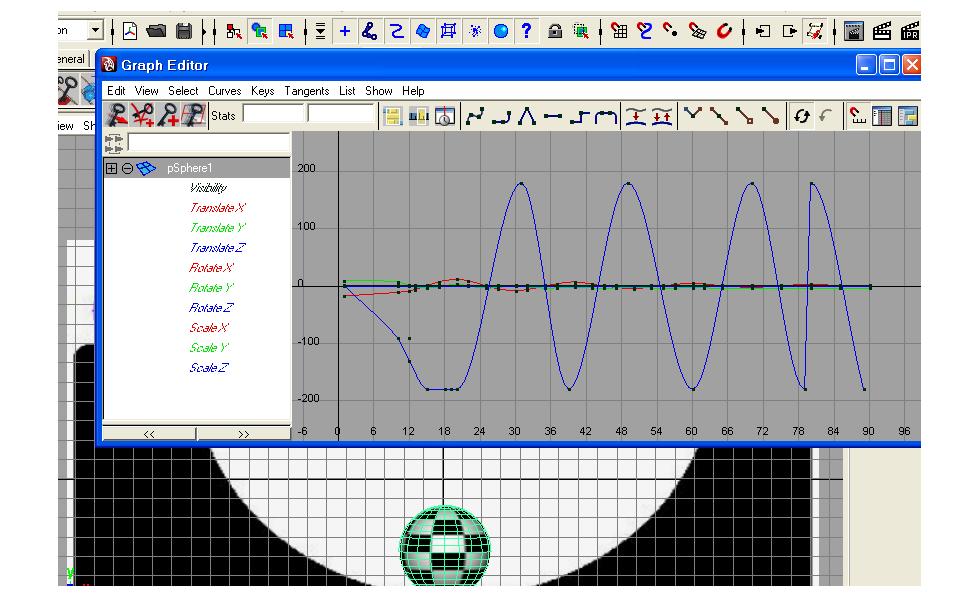Screen dimensions: 956x609
Task: Select the Visibility channel
Action: tap(208, 188)
